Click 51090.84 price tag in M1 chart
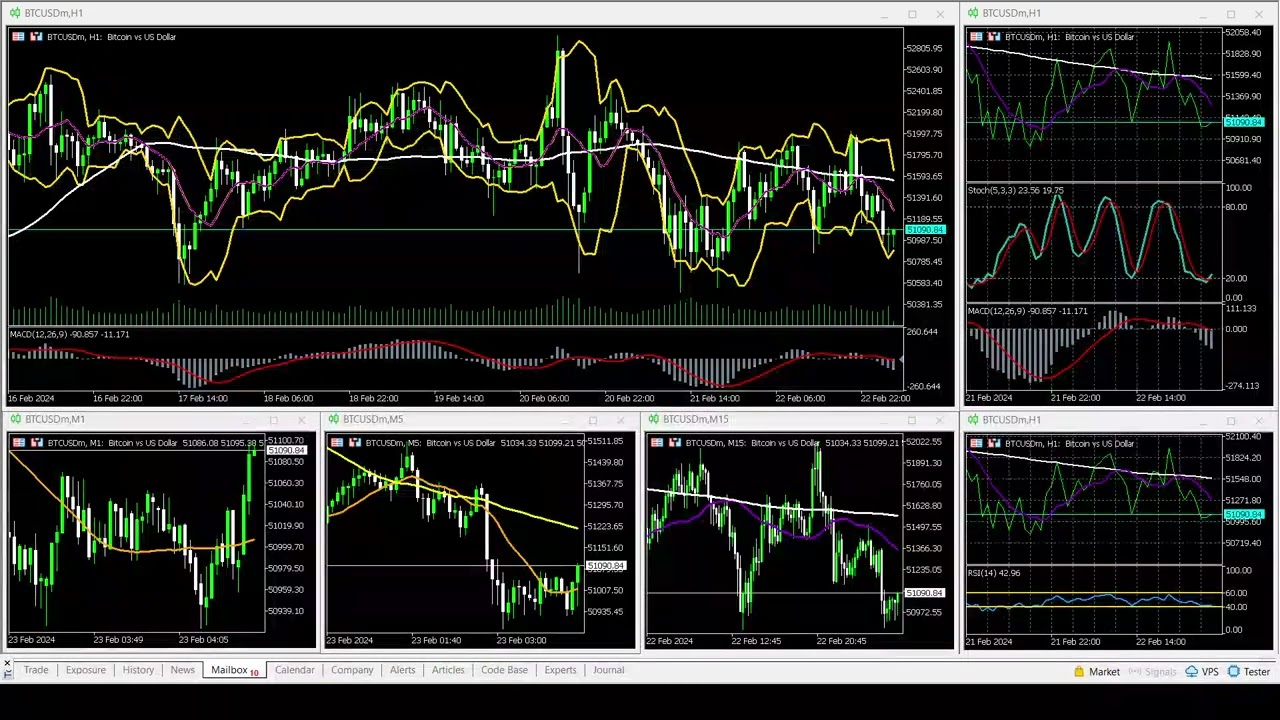The height and width of the screenshot is (720, 1280). coord(287,450)
